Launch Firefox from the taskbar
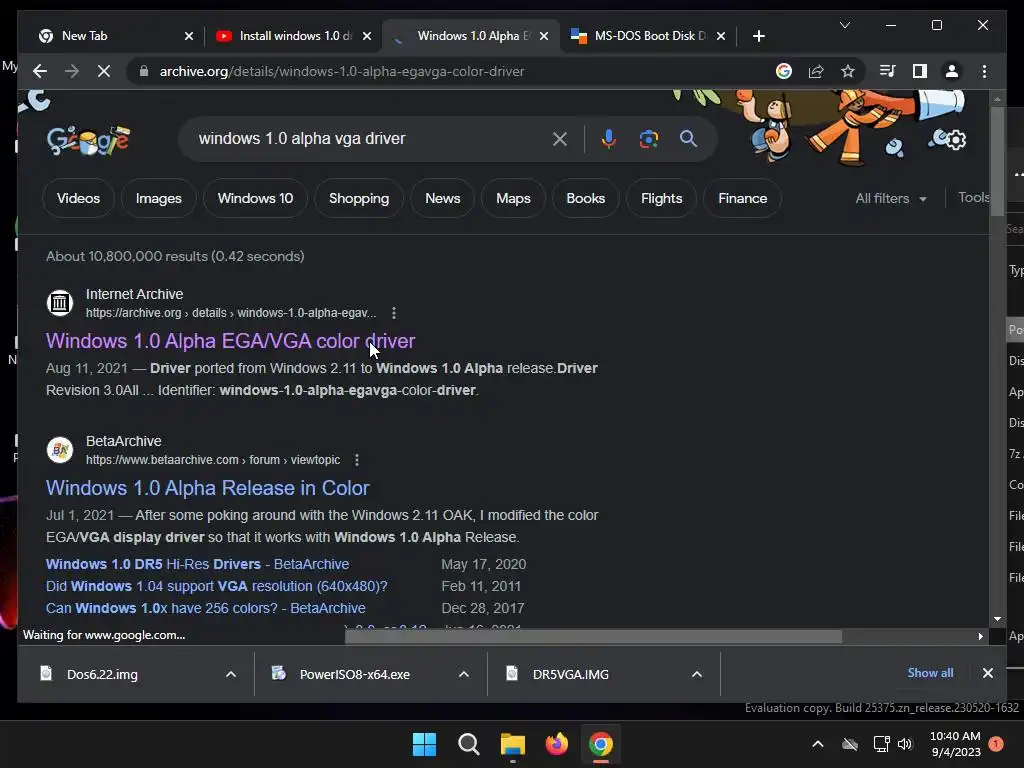 (556, 744)
